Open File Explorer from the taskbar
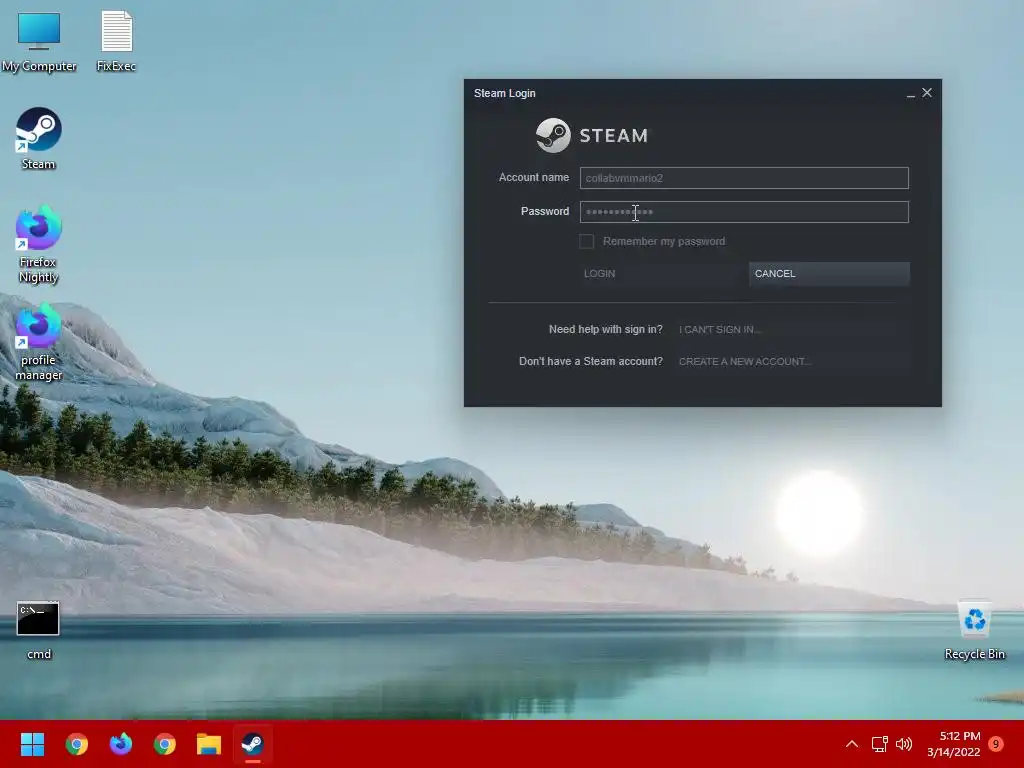 click(x=209, y=744)
